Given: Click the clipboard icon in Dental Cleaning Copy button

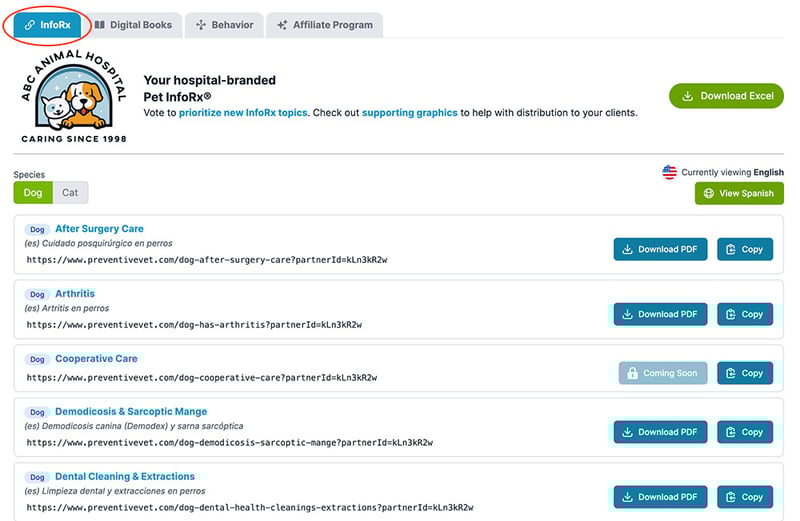Looking at the screenshot, I should pyautogui.click(x=731, y=497).
